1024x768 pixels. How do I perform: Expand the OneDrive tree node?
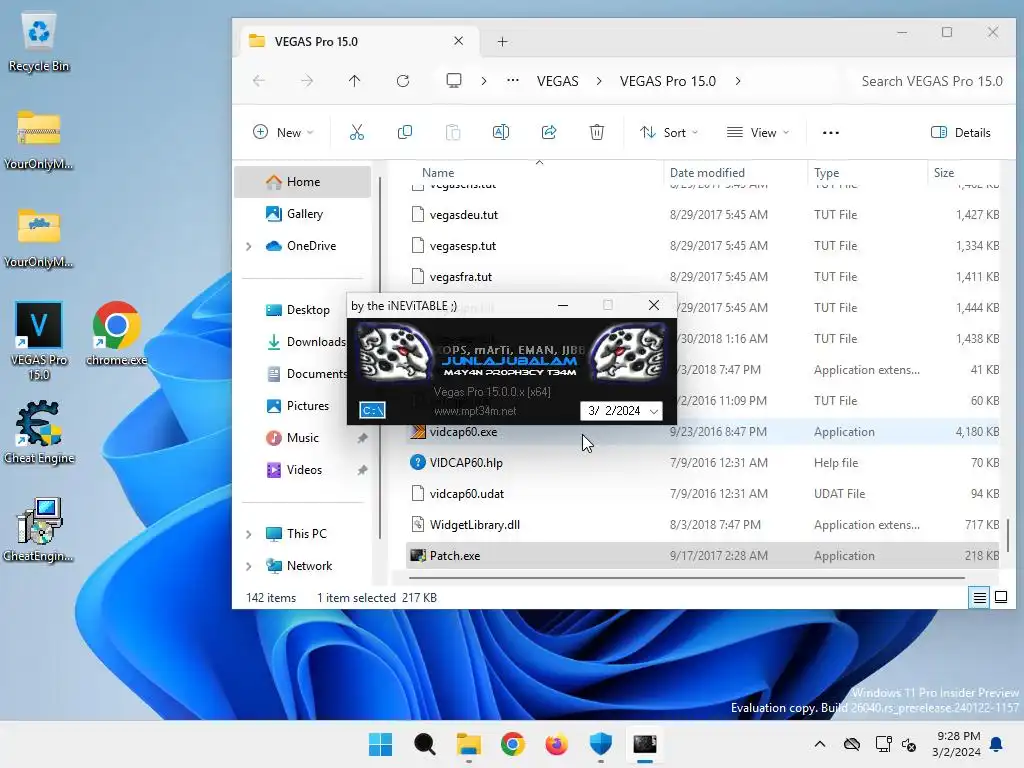(249, 246)
